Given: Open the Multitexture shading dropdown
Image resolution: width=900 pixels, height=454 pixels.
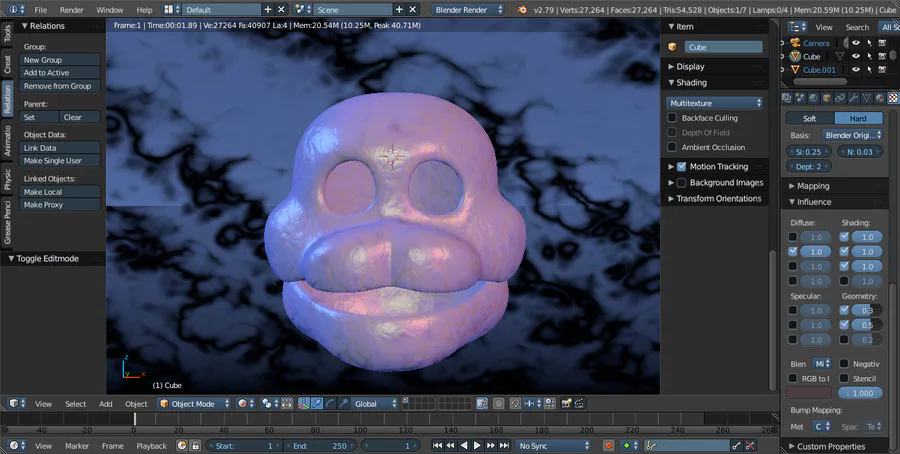Looking at the screenshot, I should pyautogui.click(x=715, y=103).
